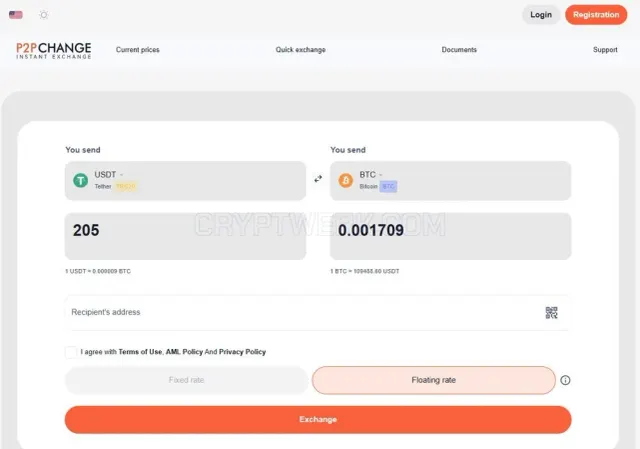Click the orange Exchange button
The image size is (640, 449).
(318, 420)
